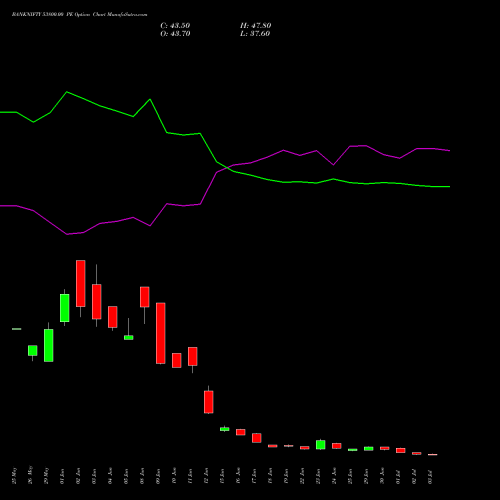This screenshot has height=500, width=500.
Task: Select the green candlestick above 23 Jun
Action: (x=321, y=445)
